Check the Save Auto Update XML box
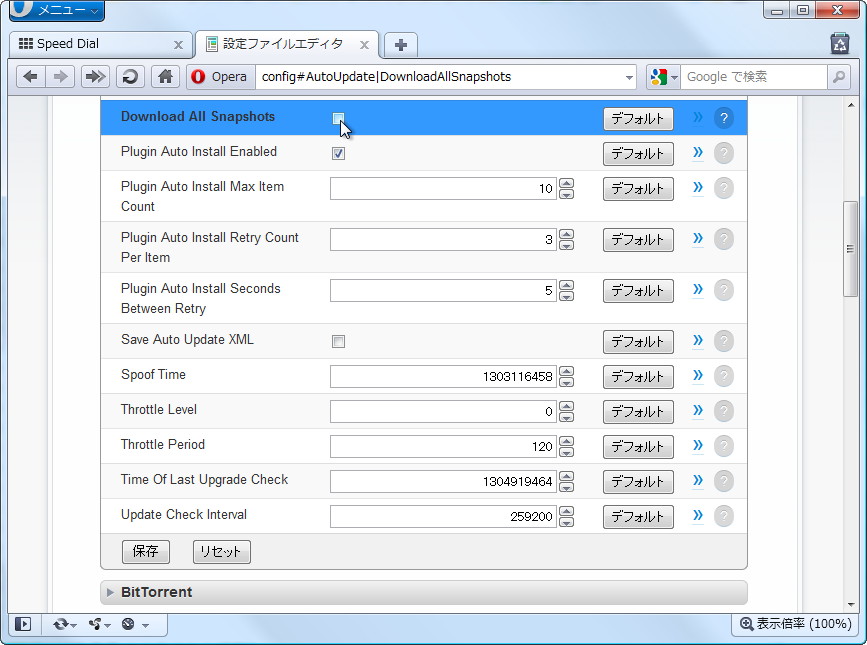Image resolution: width=867 pixels, height=645 pixels. tap(338, 342)
